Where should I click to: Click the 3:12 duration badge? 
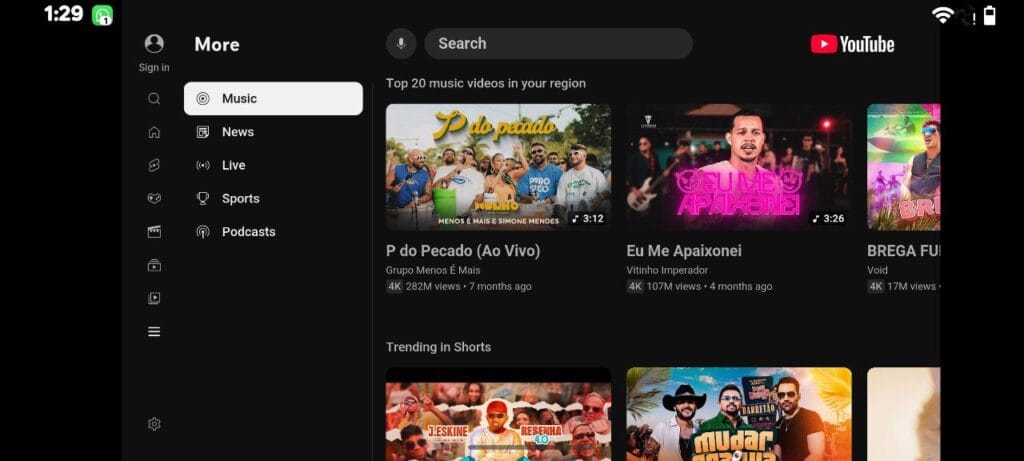[587, 219]
